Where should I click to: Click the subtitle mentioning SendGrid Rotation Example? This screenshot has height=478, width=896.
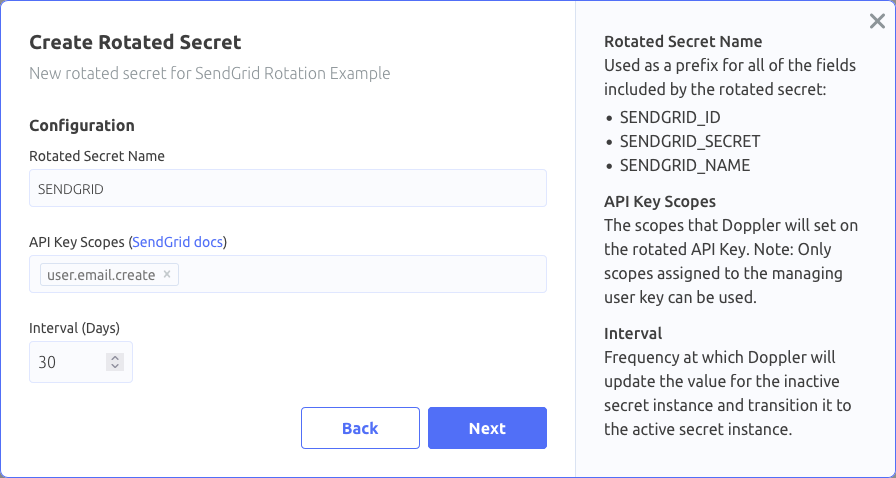point(209,73)
